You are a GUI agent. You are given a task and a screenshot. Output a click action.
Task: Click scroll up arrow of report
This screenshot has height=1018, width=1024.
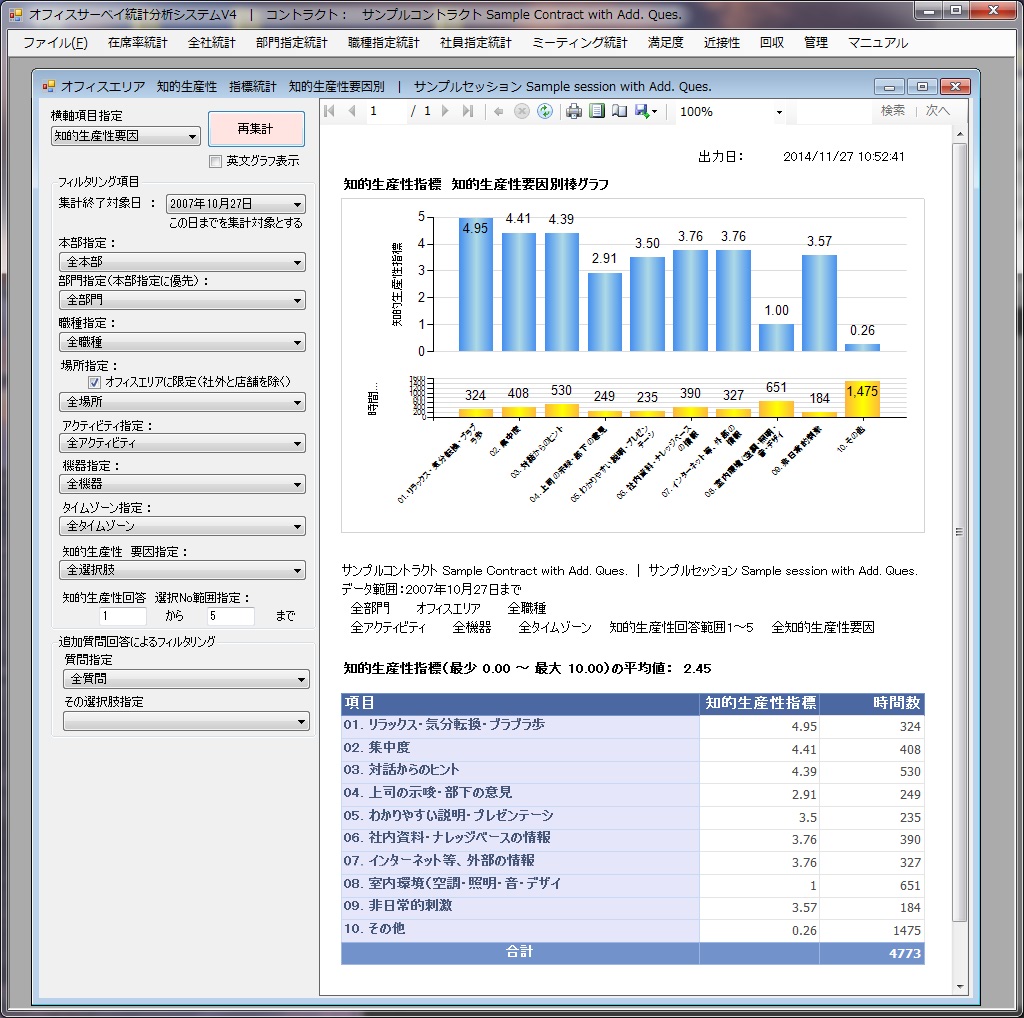click(959, 134)
